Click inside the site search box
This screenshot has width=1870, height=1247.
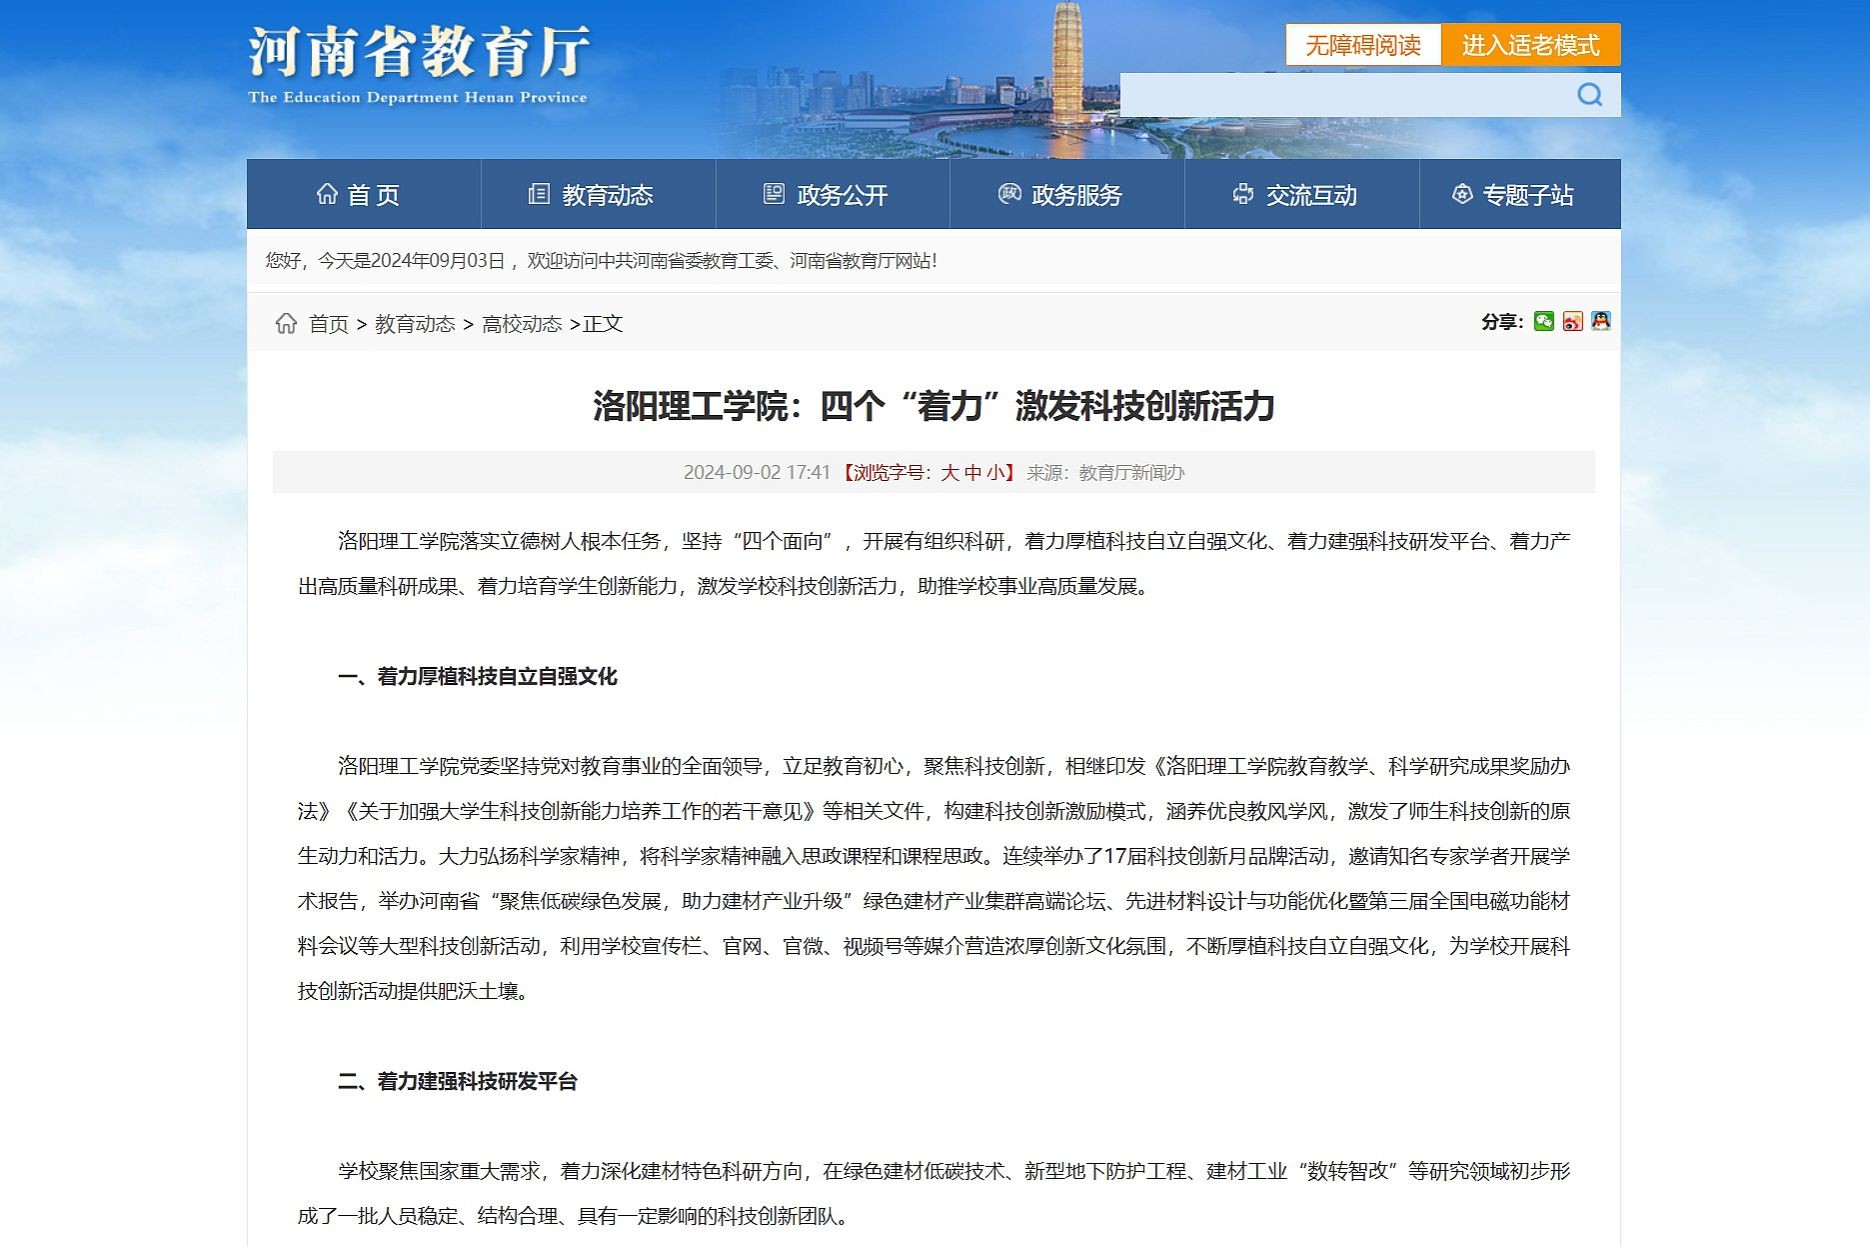click(x=1340, y=95)
